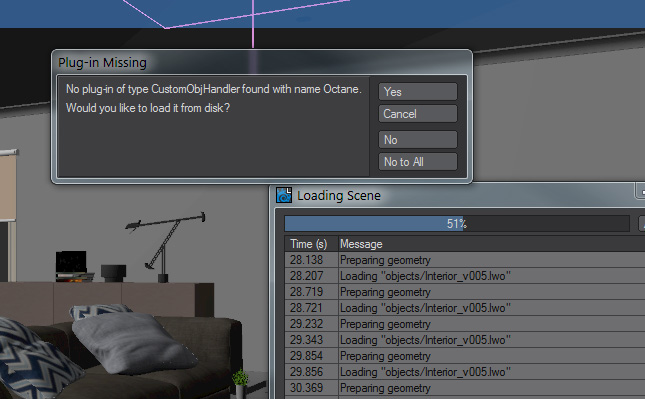Image resolution: width=645 pixels, height=399 pixels.
Task: Select the log entry at 28.207 seconds
Action: [465, 276]
